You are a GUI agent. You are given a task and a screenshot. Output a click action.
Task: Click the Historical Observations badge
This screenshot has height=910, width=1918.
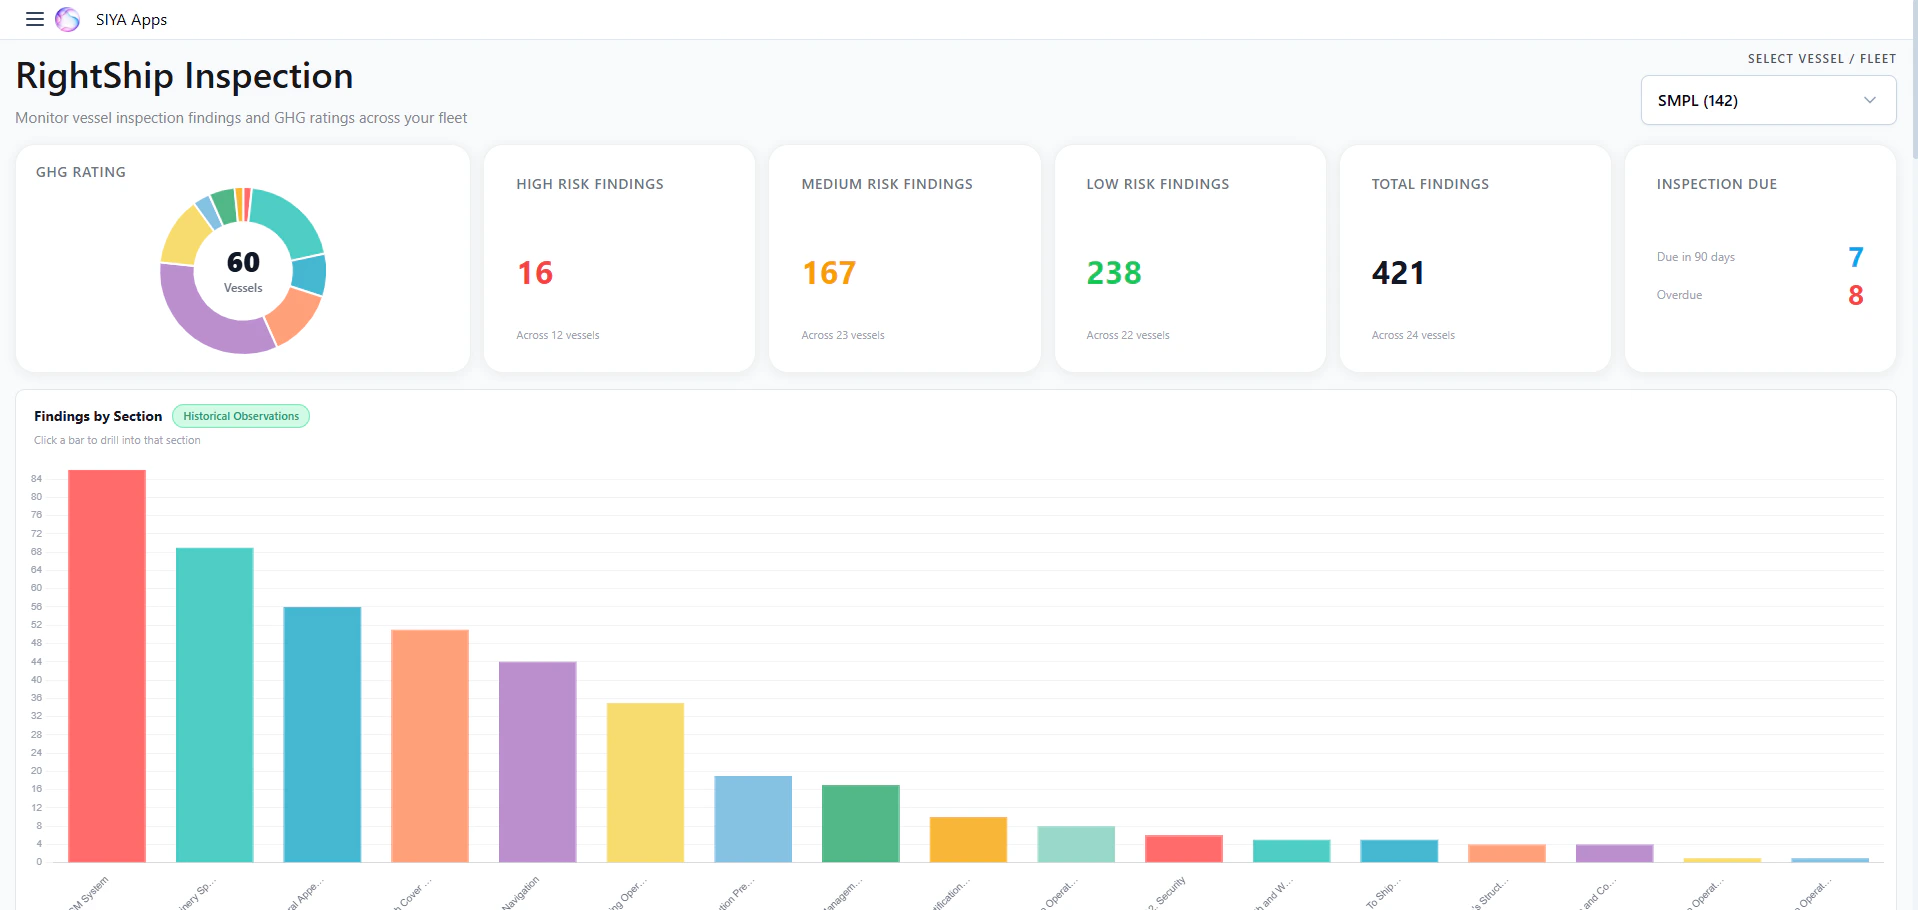241,416
